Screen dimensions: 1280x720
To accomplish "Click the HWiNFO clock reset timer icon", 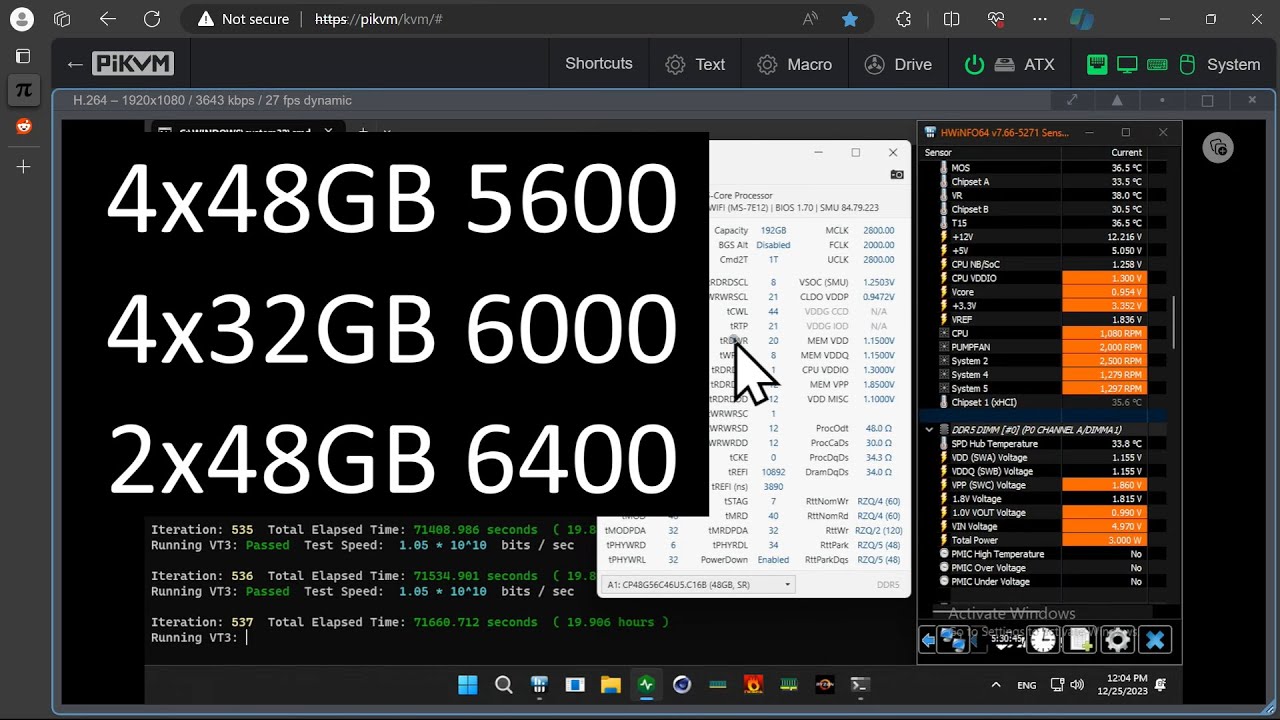I will coord(1043,640).
